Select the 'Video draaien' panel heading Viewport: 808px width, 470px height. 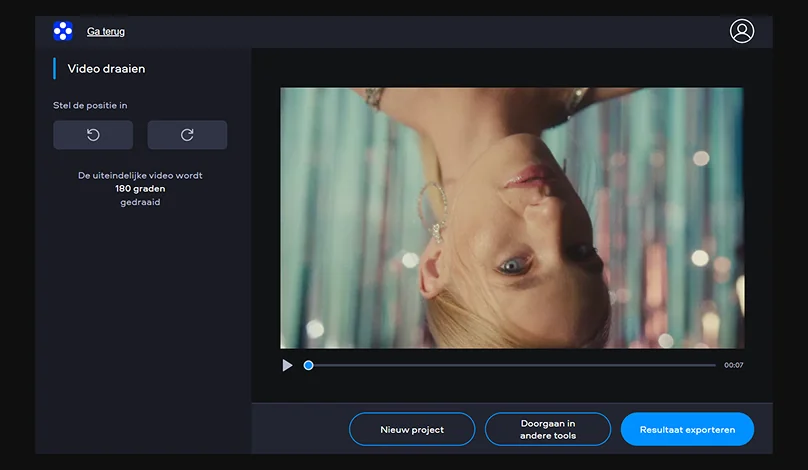point(106,69)
